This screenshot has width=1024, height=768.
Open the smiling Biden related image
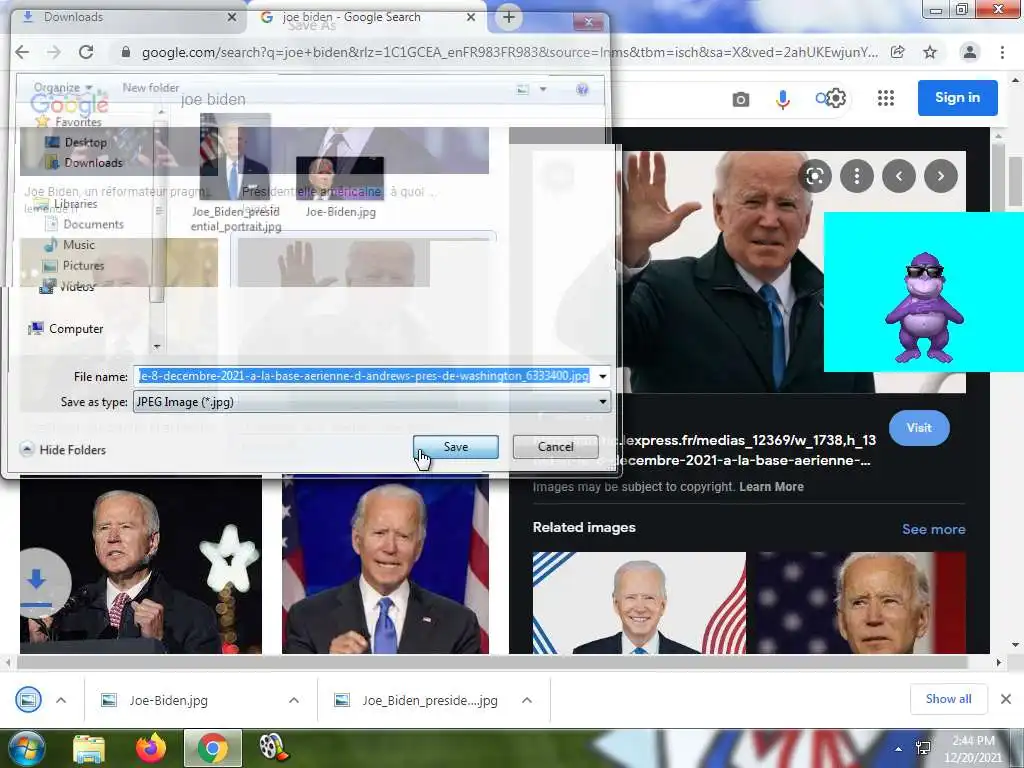(x=639, y=603)
